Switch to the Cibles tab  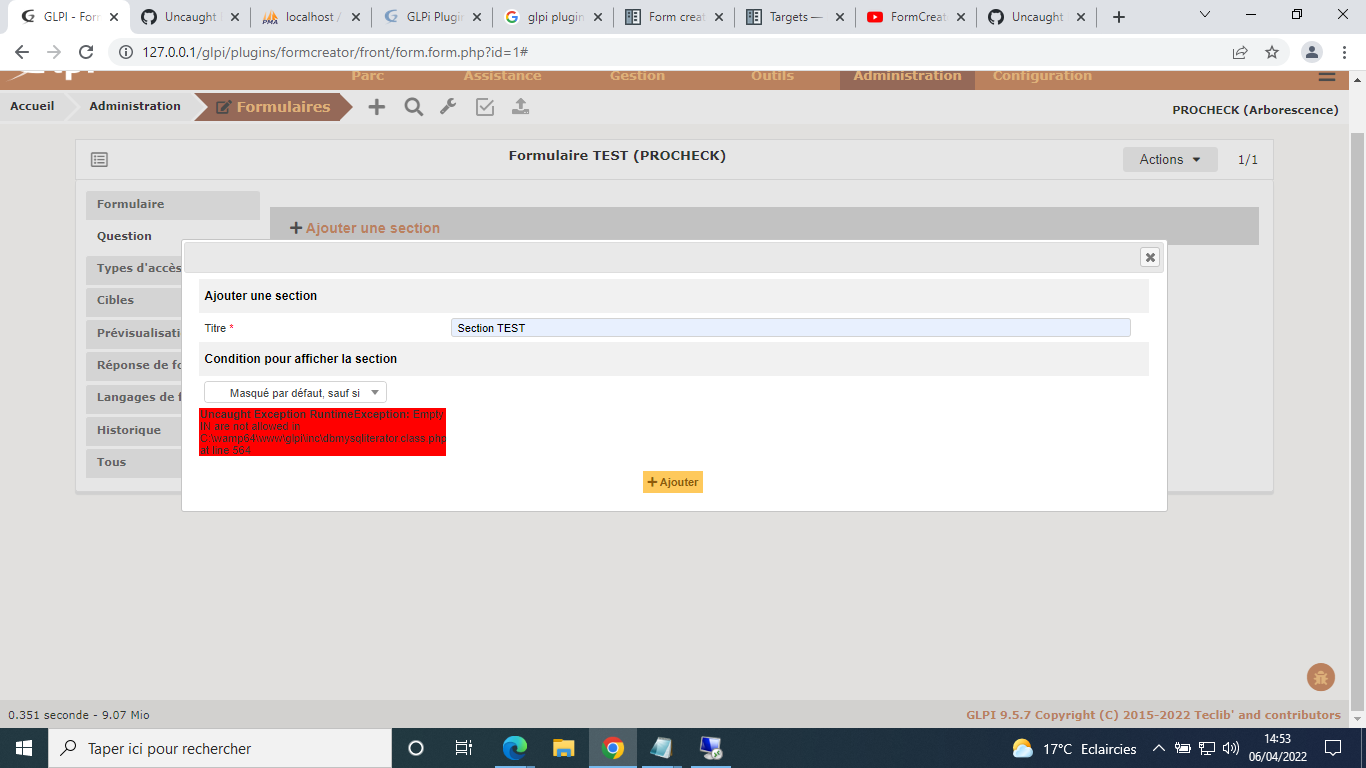[x=118, y=300]
